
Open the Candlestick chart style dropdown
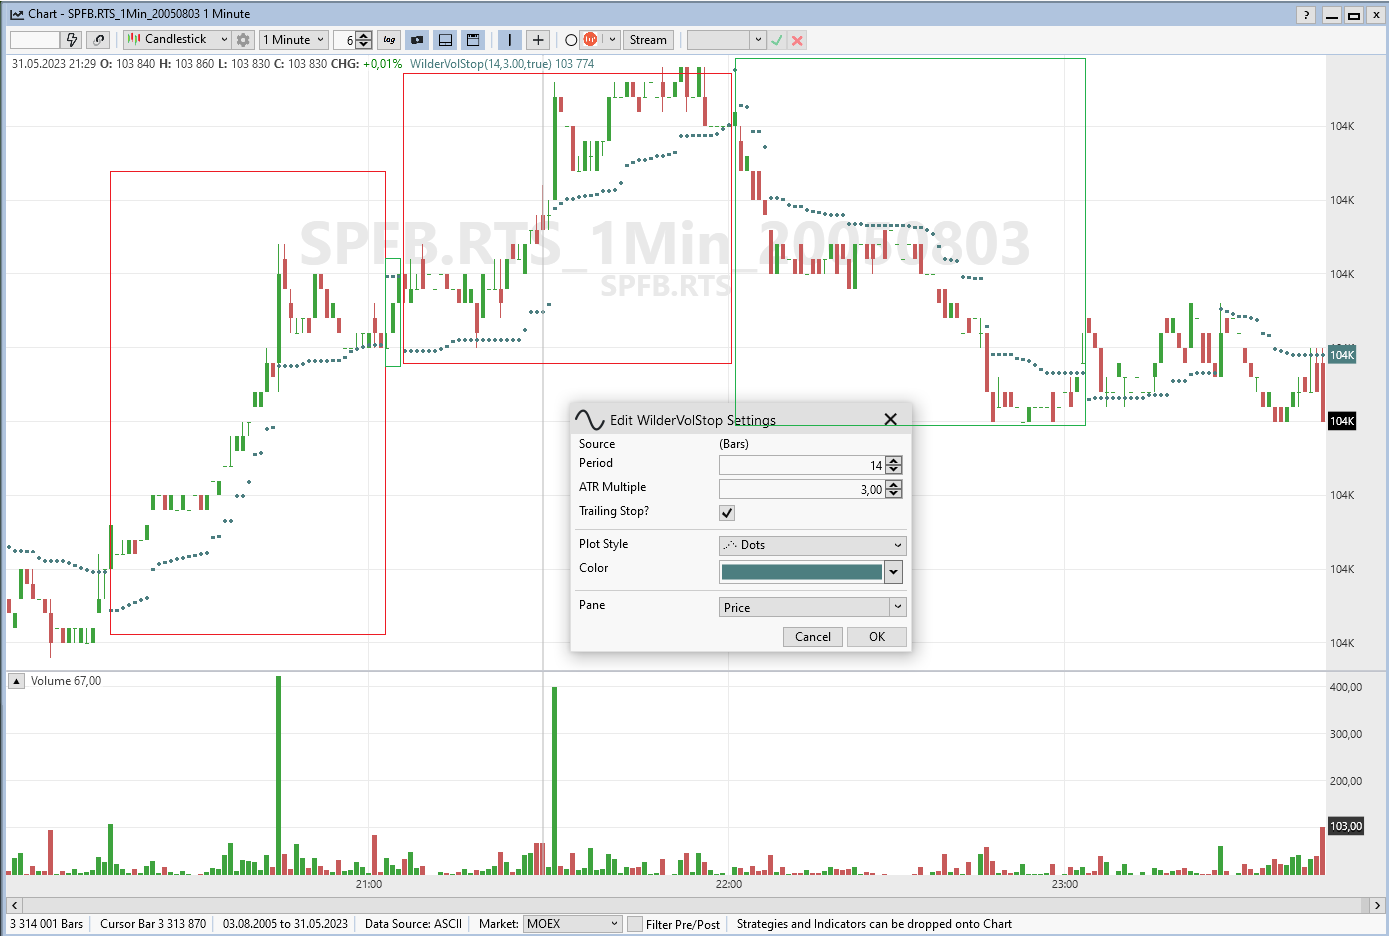(177, 40)
